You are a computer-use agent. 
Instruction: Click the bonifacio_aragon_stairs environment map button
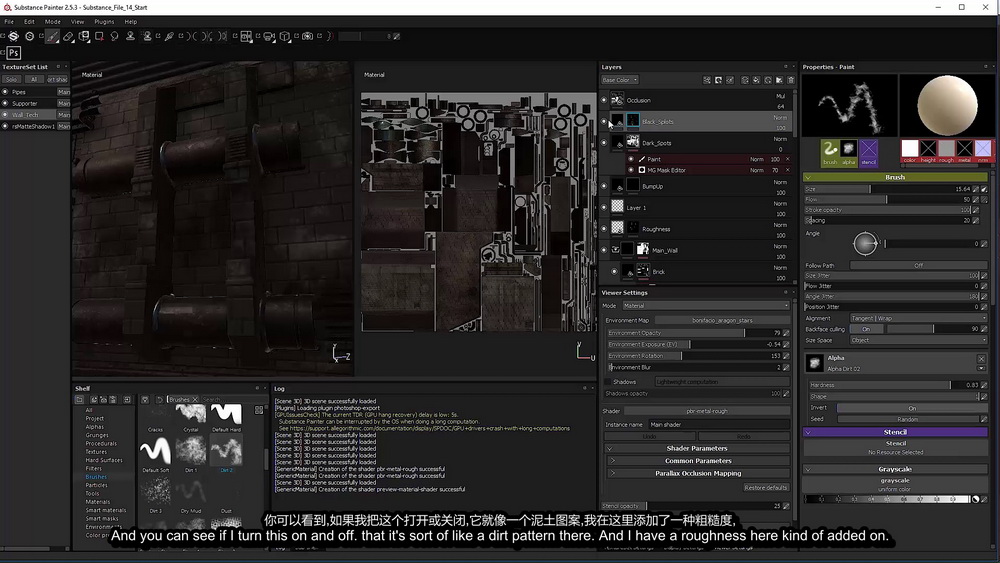(x=722, y=320)
